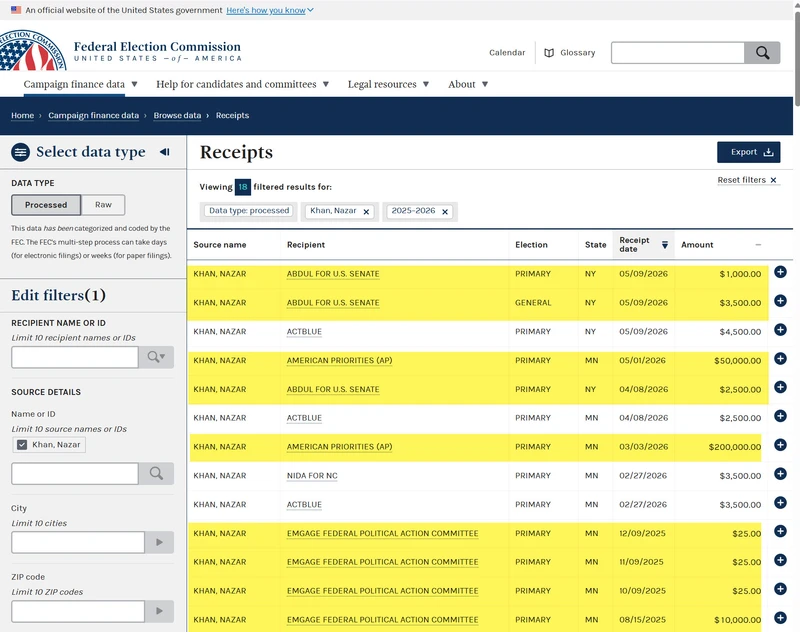The height and width of the screenshot is (632, 800).
Task: Remove the 2025-2026 filter tag
Action: click(445, 212)
